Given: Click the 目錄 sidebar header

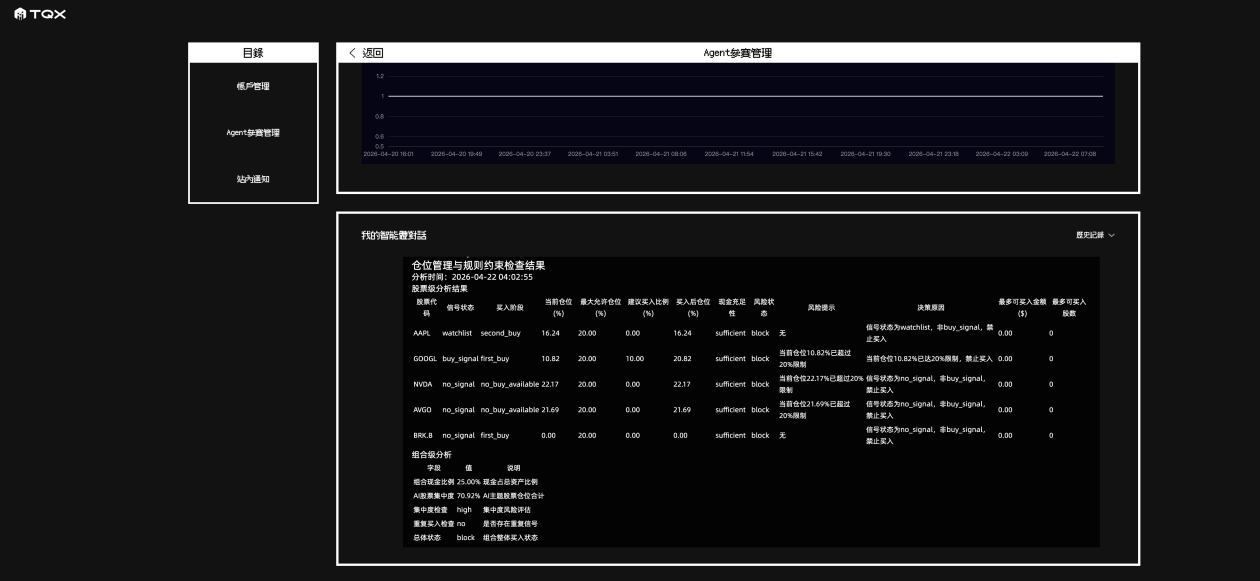Looking at the screenshot, I should [x=253, y=53].
